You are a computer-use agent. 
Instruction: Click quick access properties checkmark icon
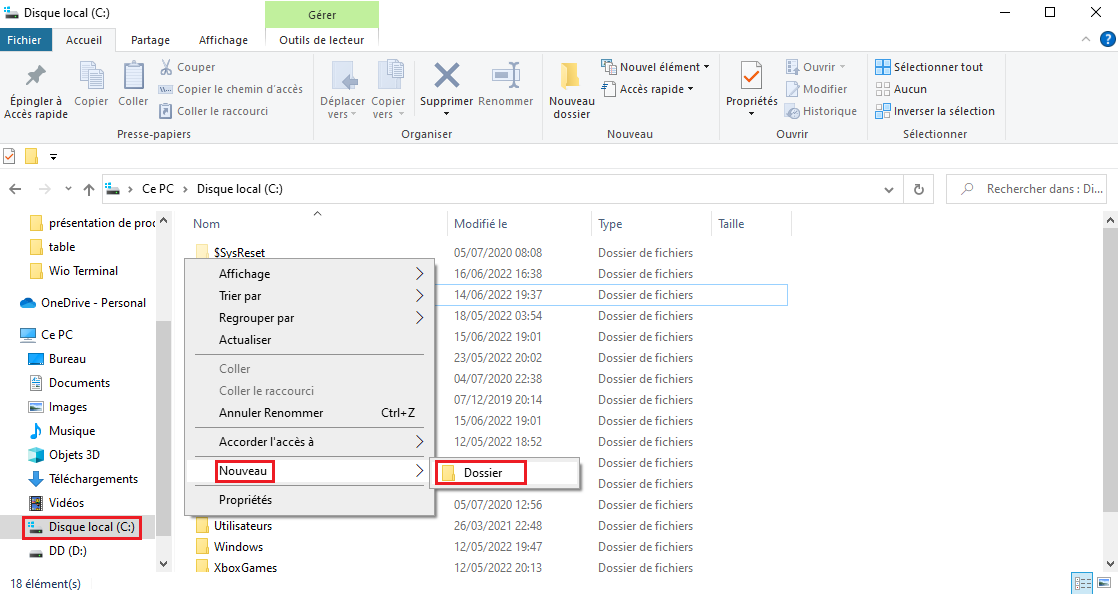click(9, 156)
